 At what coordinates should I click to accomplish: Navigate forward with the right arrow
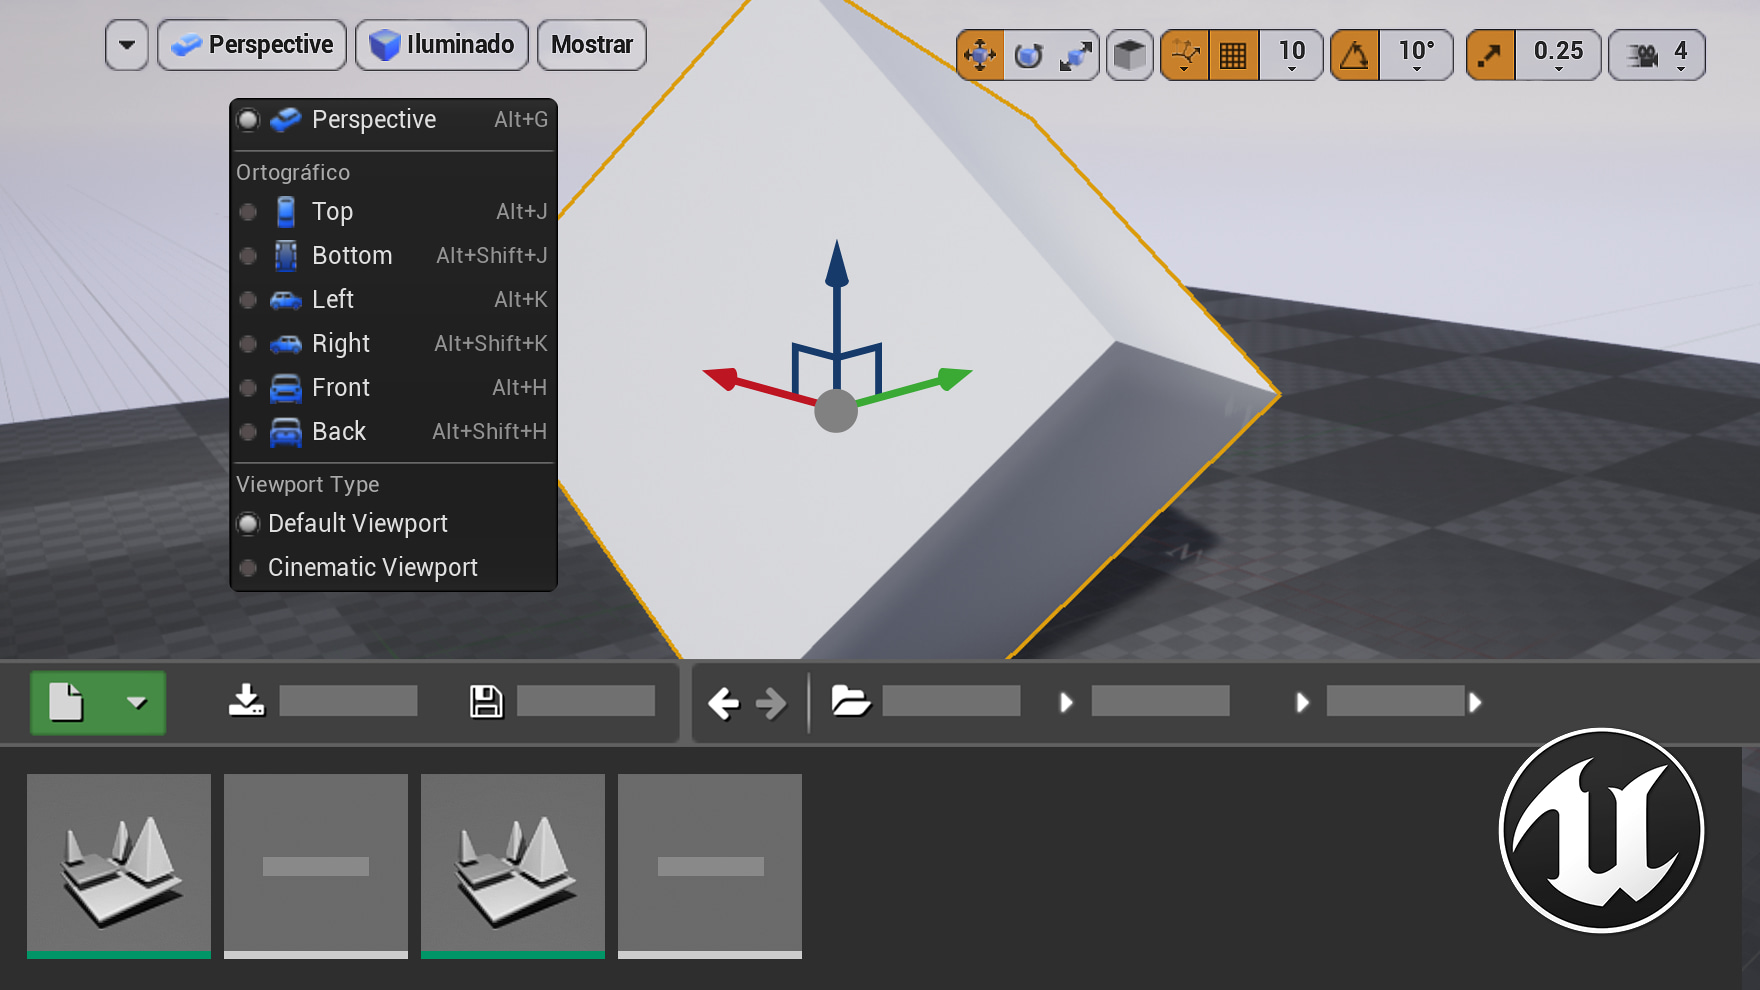[771, 704]
